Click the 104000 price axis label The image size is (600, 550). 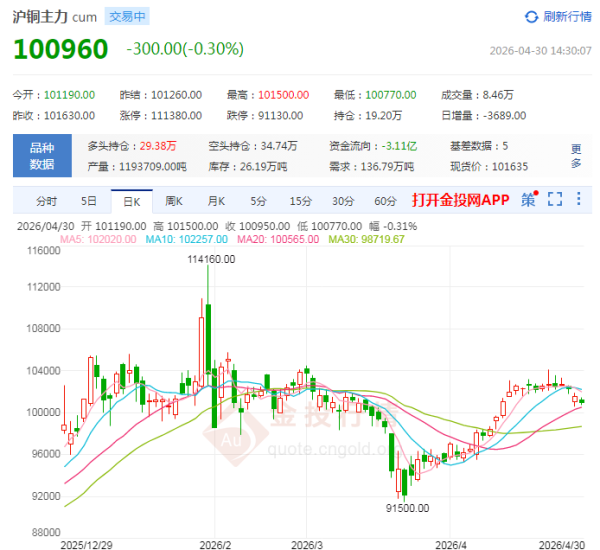click(44, 370)
